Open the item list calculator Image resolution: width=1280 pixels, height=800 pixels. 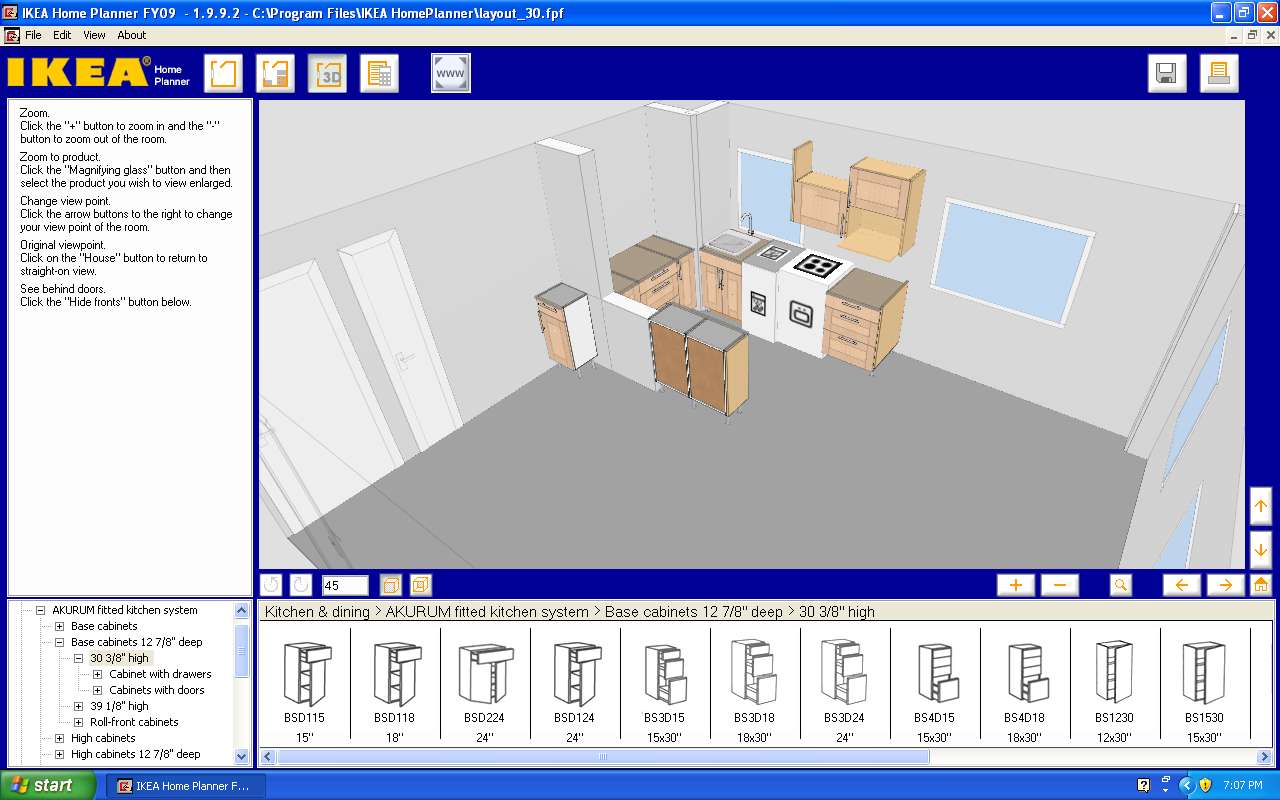coord(379,72)
